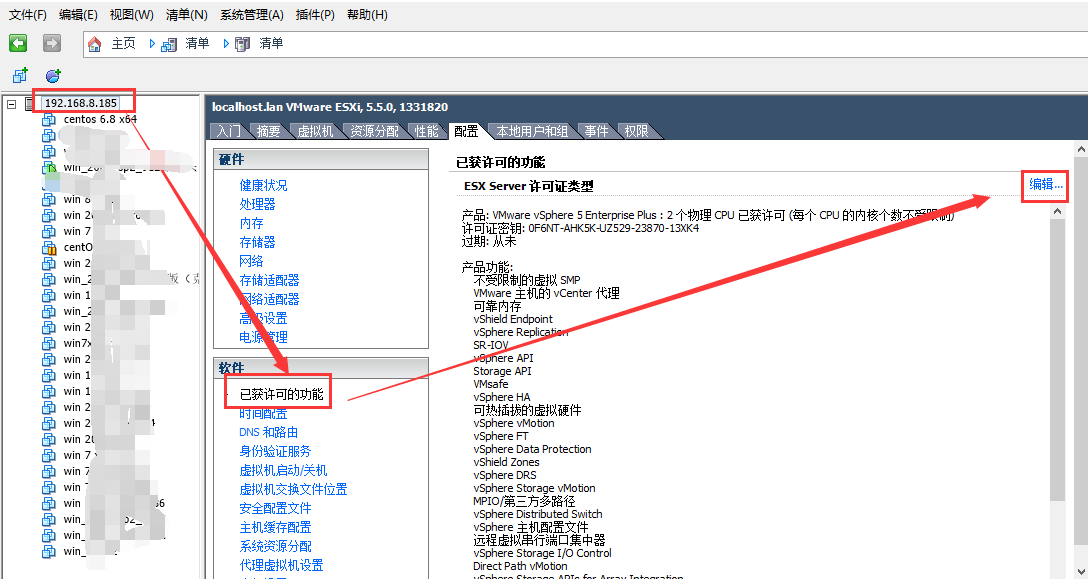Click the vSphere Distributed Switch feature text
Viewport: 1088px width, 579px height.
click(x=538, y=514)
